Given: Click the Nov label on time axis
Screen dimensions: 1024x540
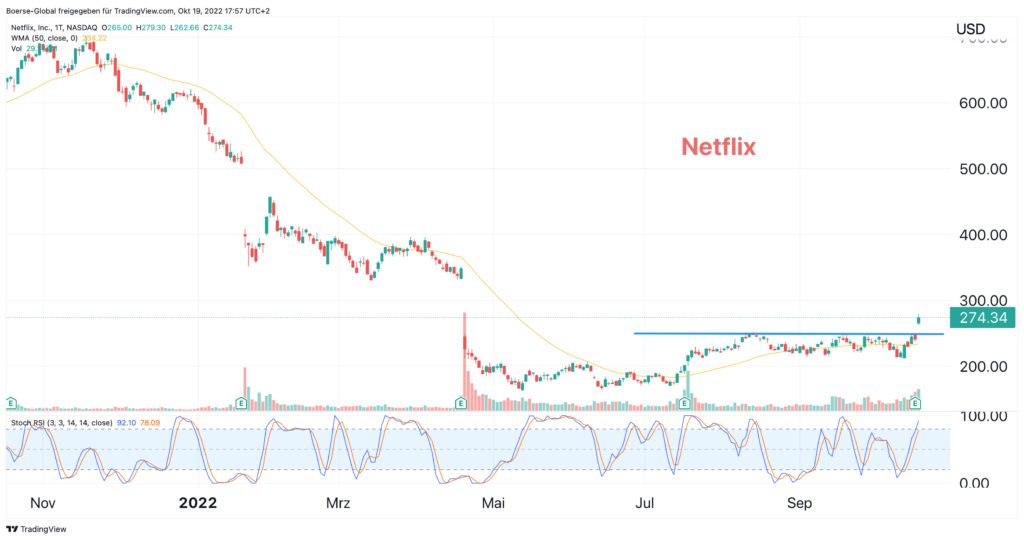Looking at the screenshot, I should [43, 503].
